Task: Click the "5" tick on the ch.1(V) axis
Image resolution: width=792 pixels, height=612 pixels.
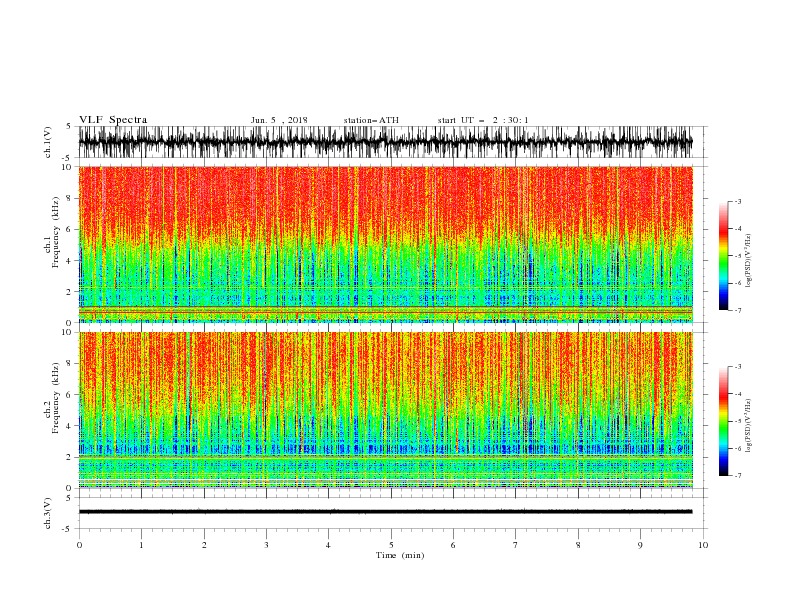Action: 69,126
